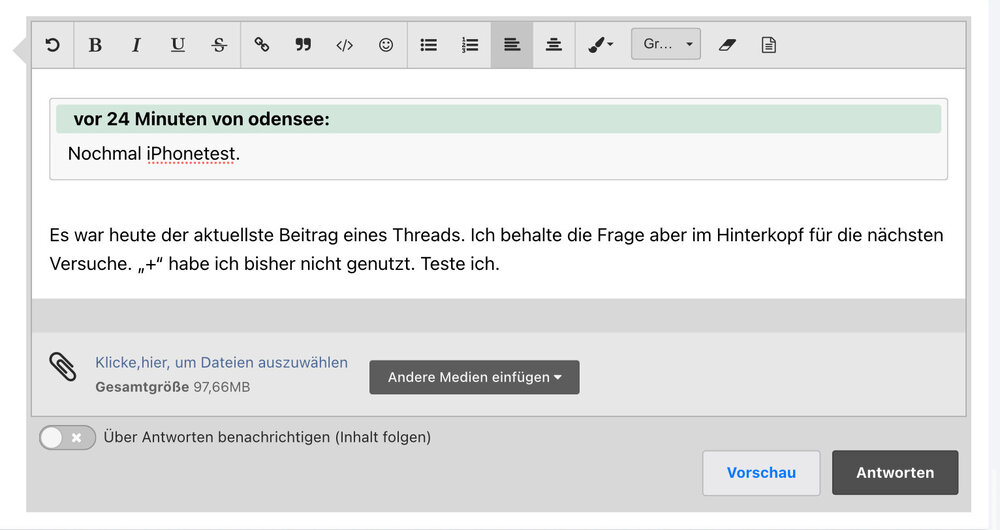Align text to the left
The width and height of the screenshot is (1000, 530).
pos(512,45)
